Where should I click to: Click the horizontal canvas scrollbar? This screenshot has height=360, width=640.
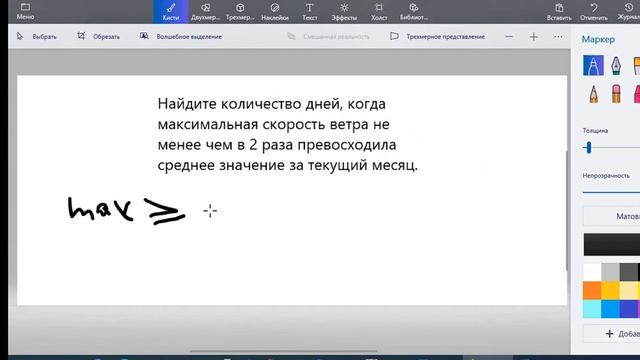click(x=283, y=351)
